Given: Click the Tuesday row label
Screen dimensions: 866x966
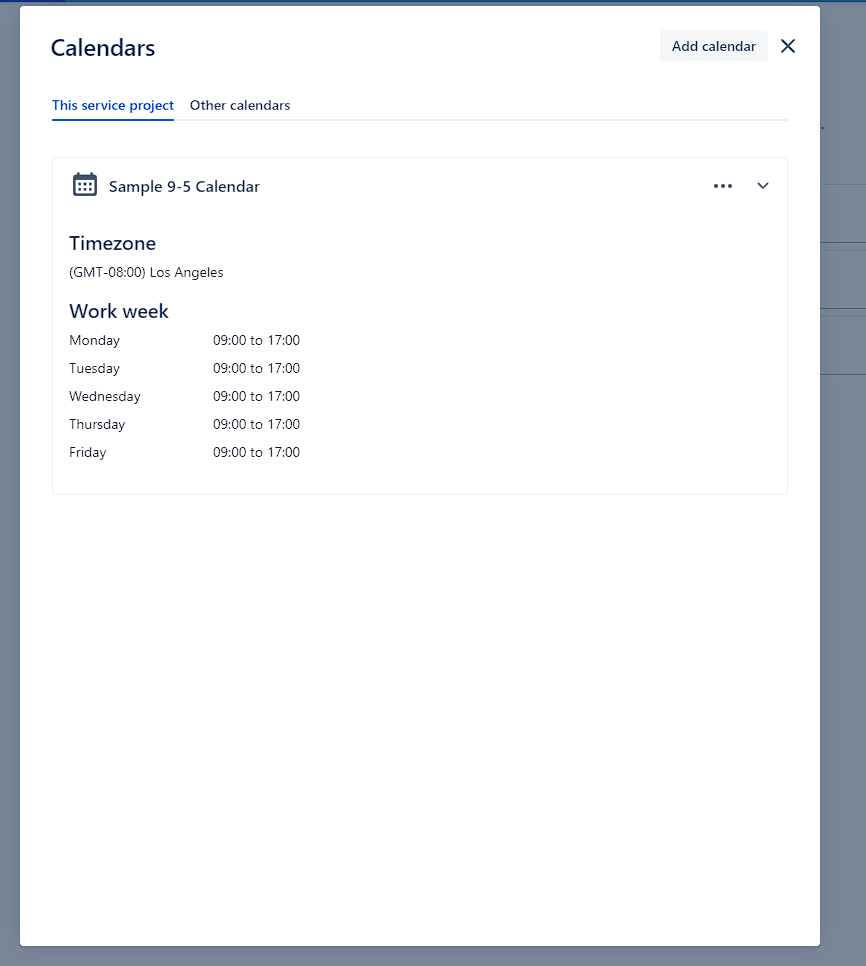Looking at the screenshot, I should click(94, 368).
